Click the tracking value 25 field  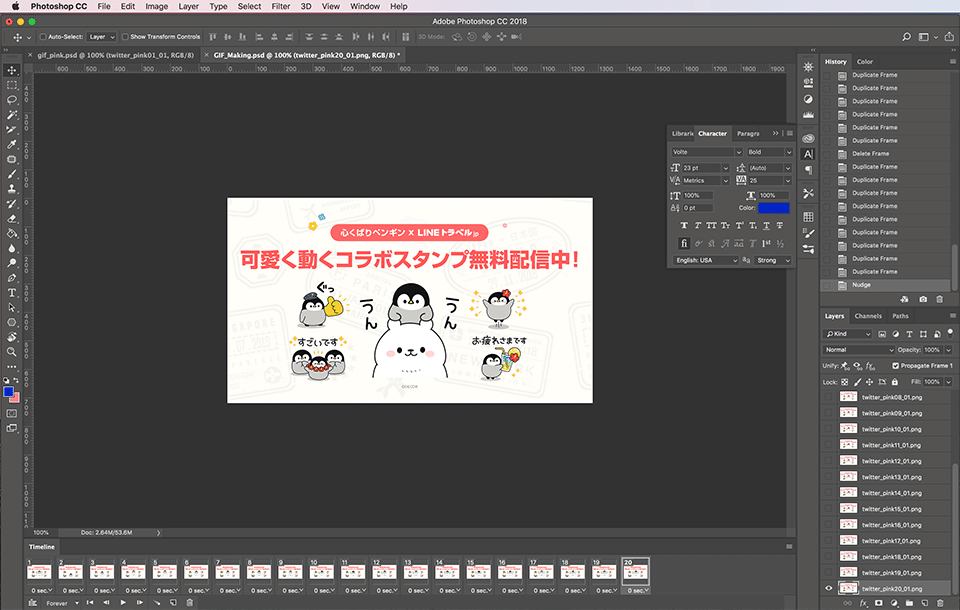click(x=765, y=181)
